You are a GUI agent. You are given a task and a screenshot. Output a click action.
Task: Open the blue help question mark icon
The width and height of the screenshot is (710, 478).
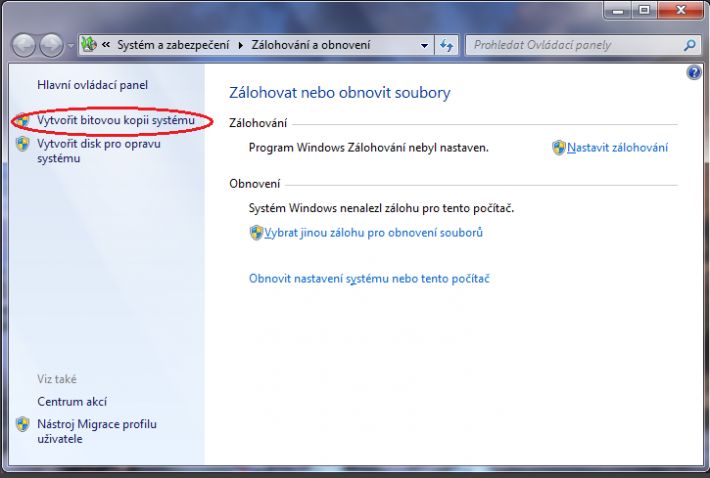(694, 72)
